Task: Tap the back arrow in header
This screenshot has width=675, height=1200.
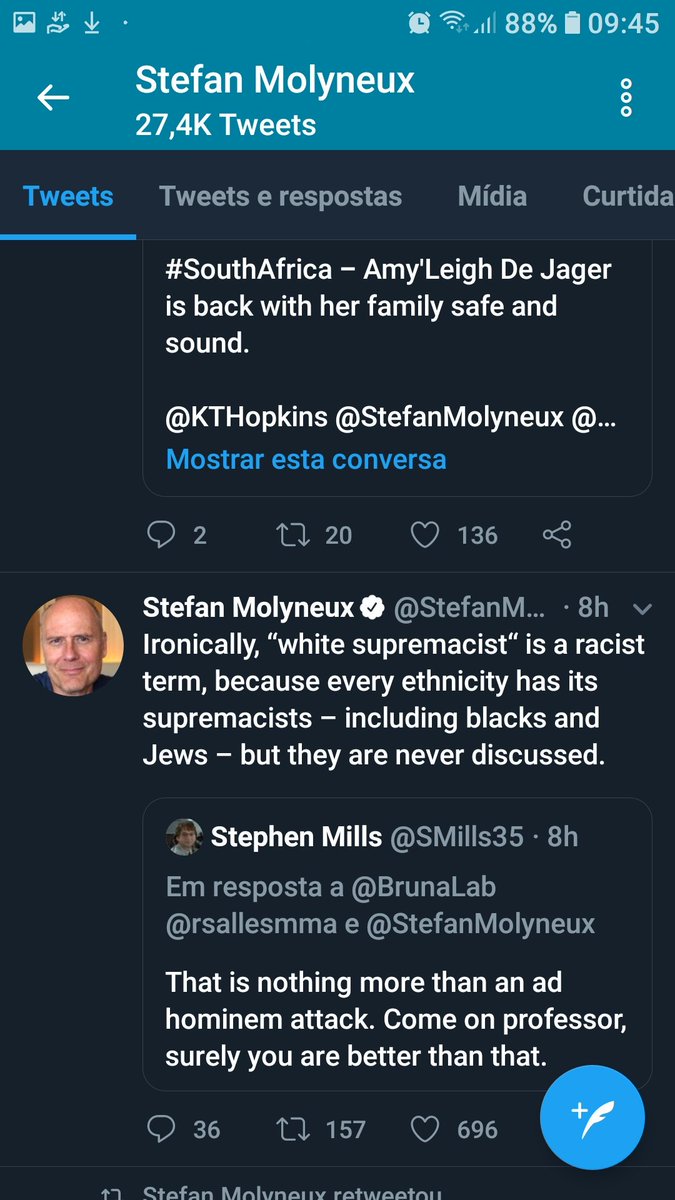Action: [53, 97]
